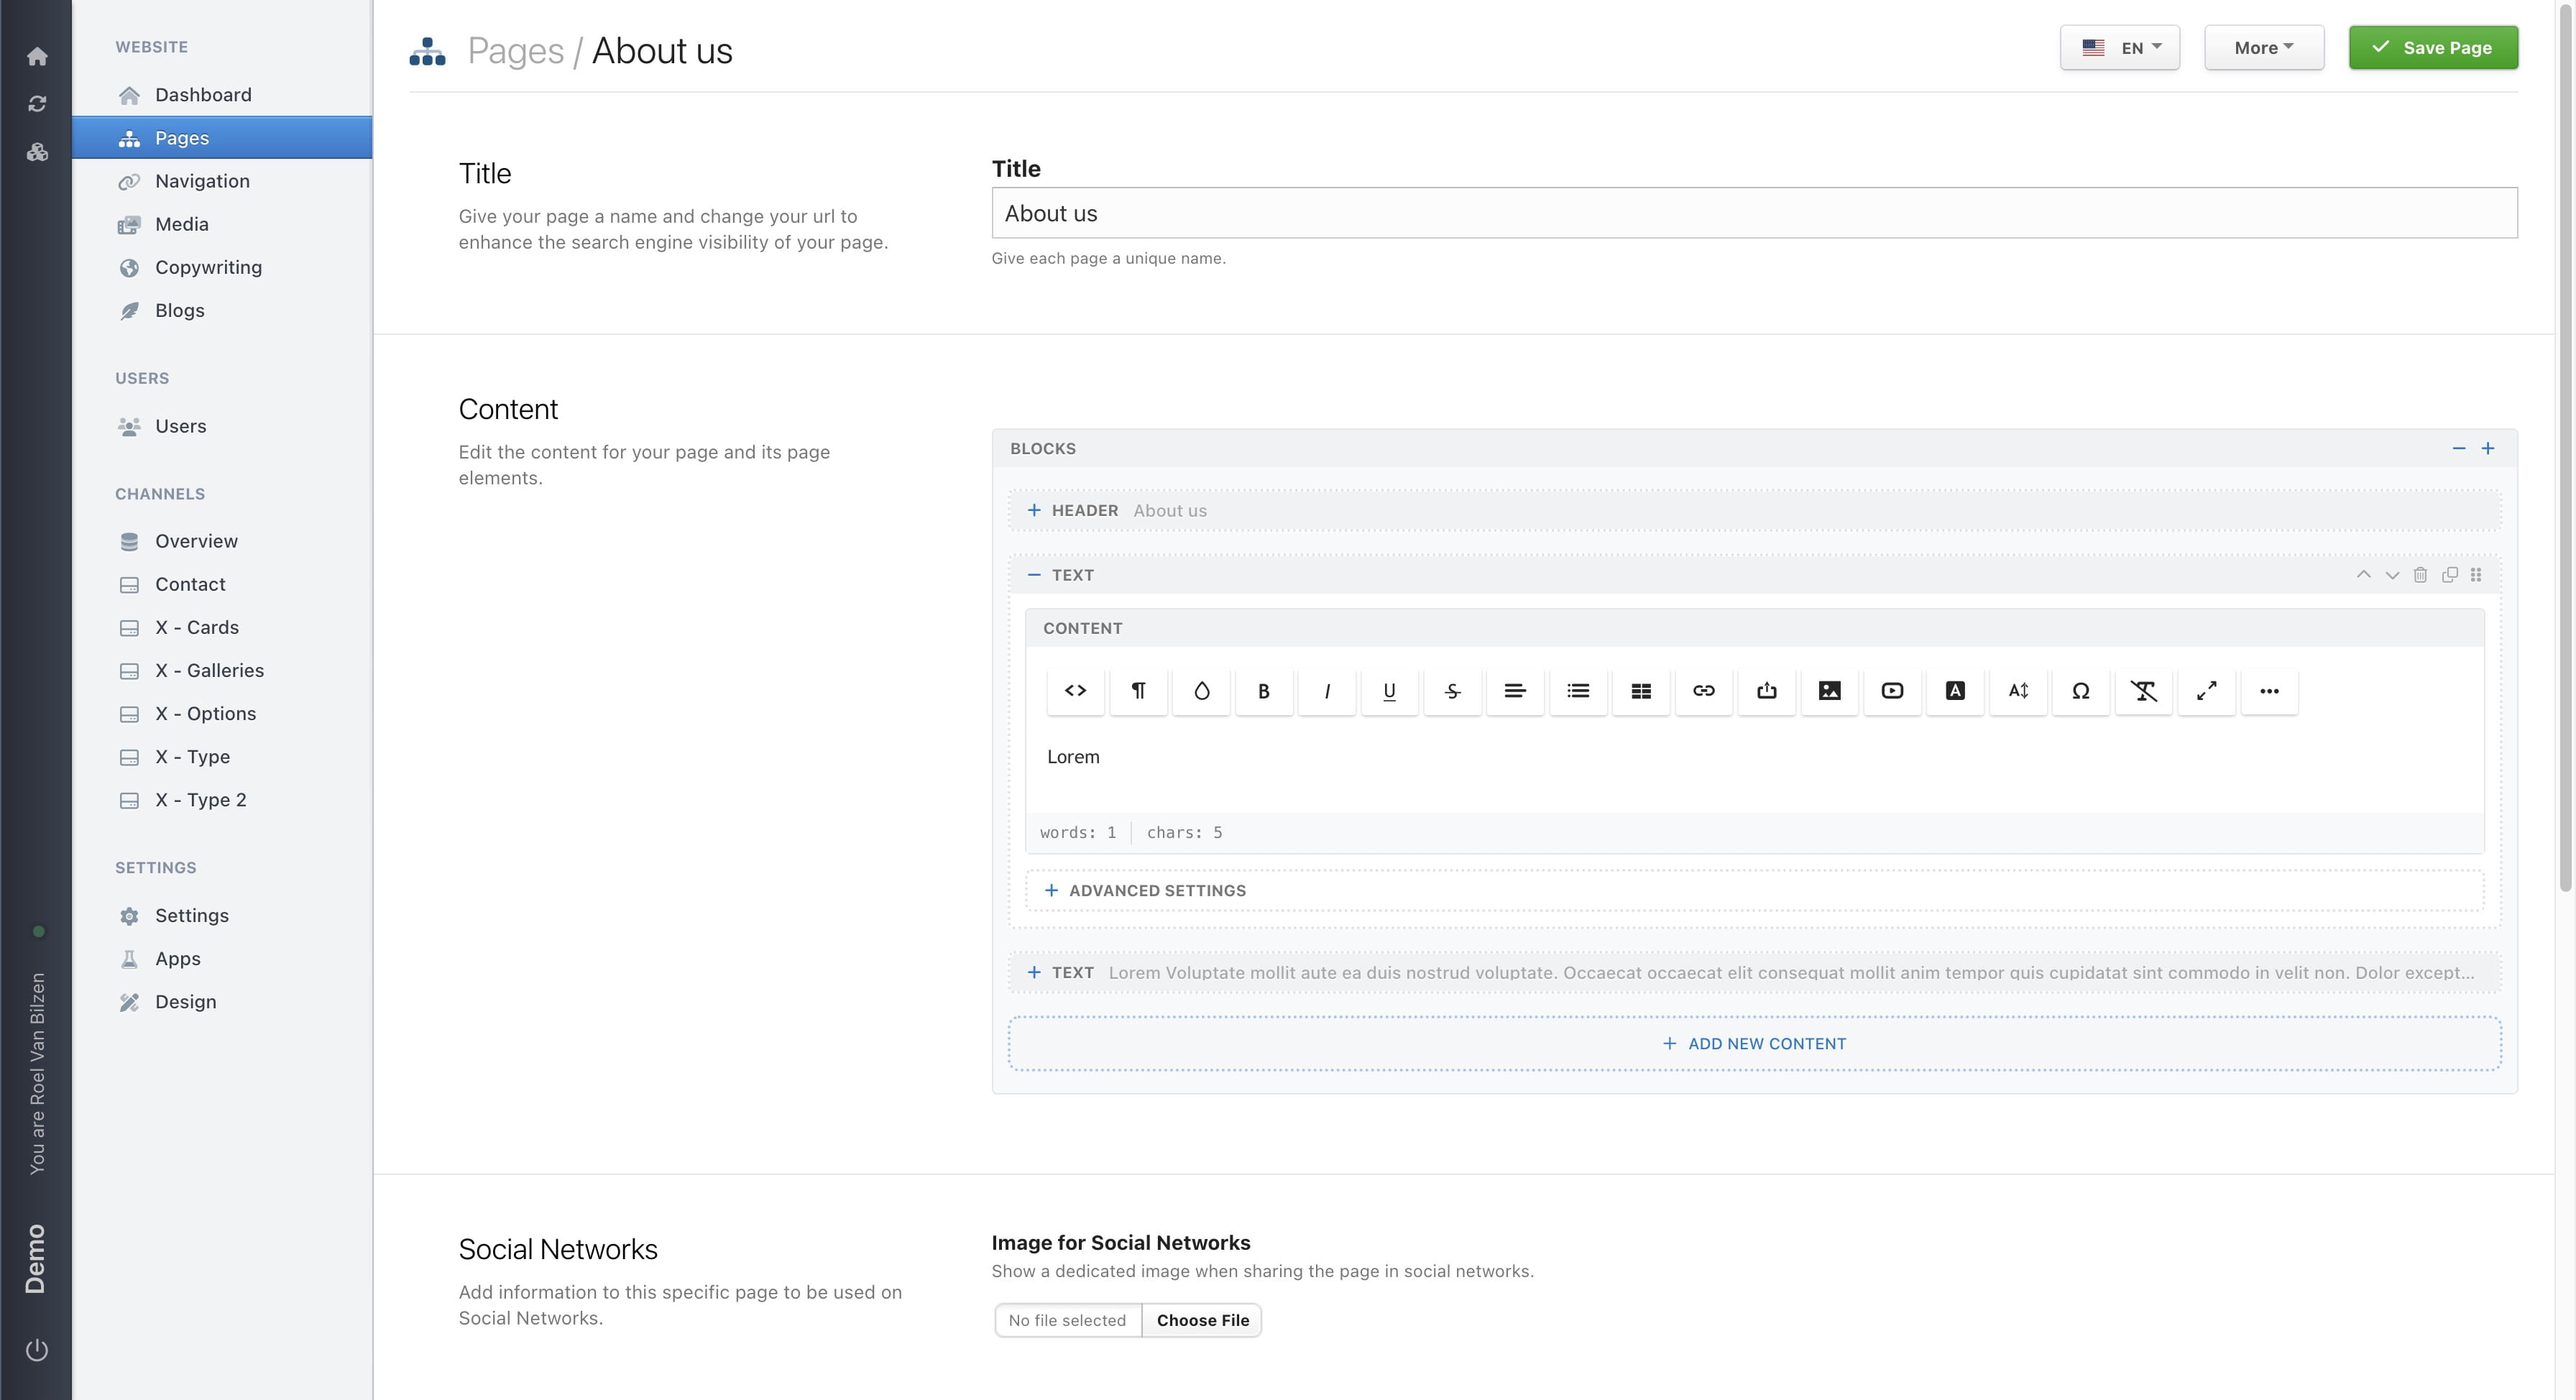The image size is (2576, 1400).
Task: Click the Save Page button
Action: pos(2432,48)
